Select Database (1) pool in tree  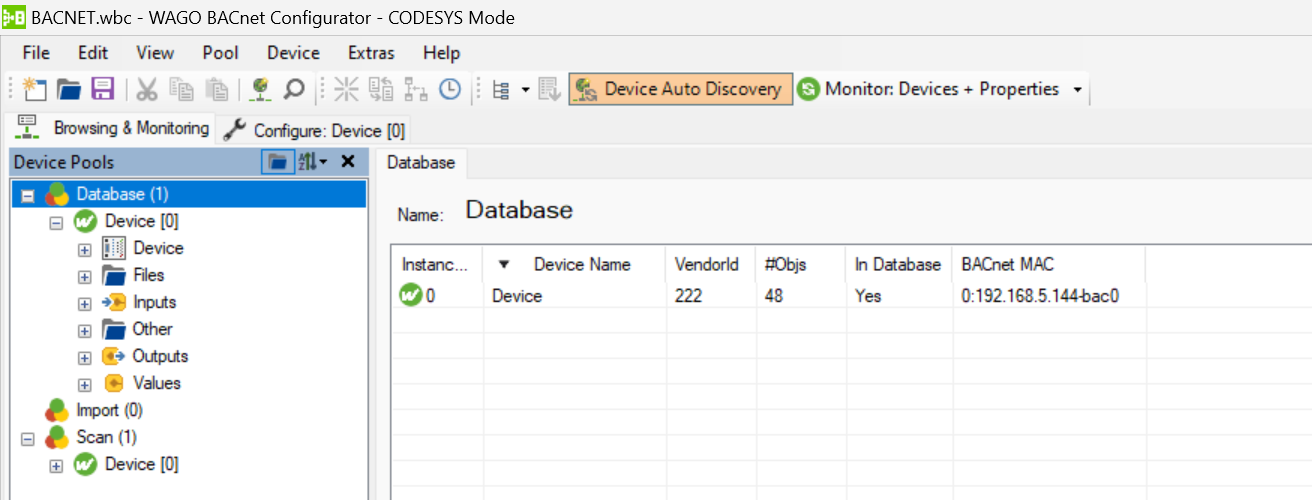pos(122,194)
